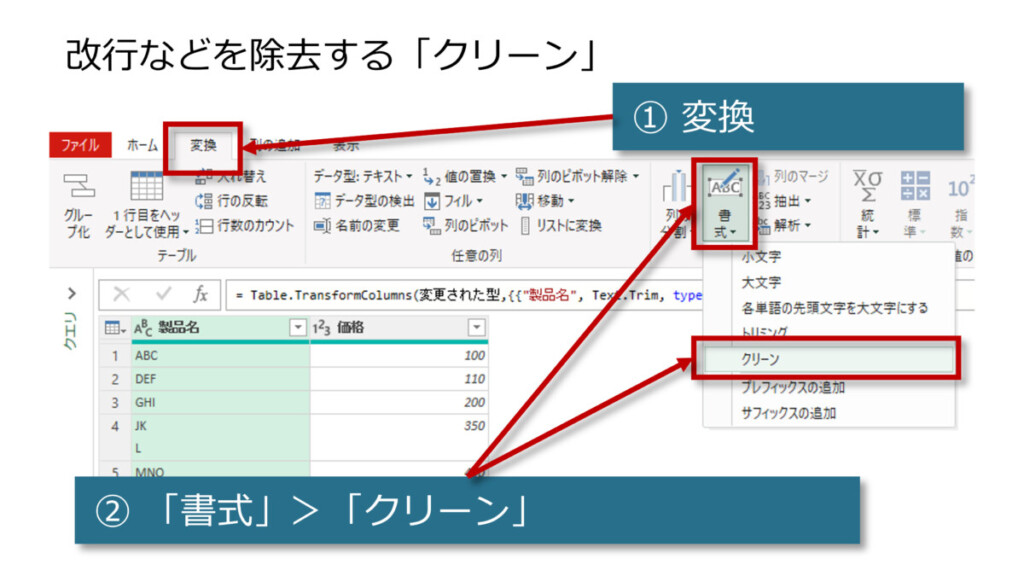
Task: Choose サフィックスの追加 (Add Suffix) option
Action: click(x=788, y=412)
